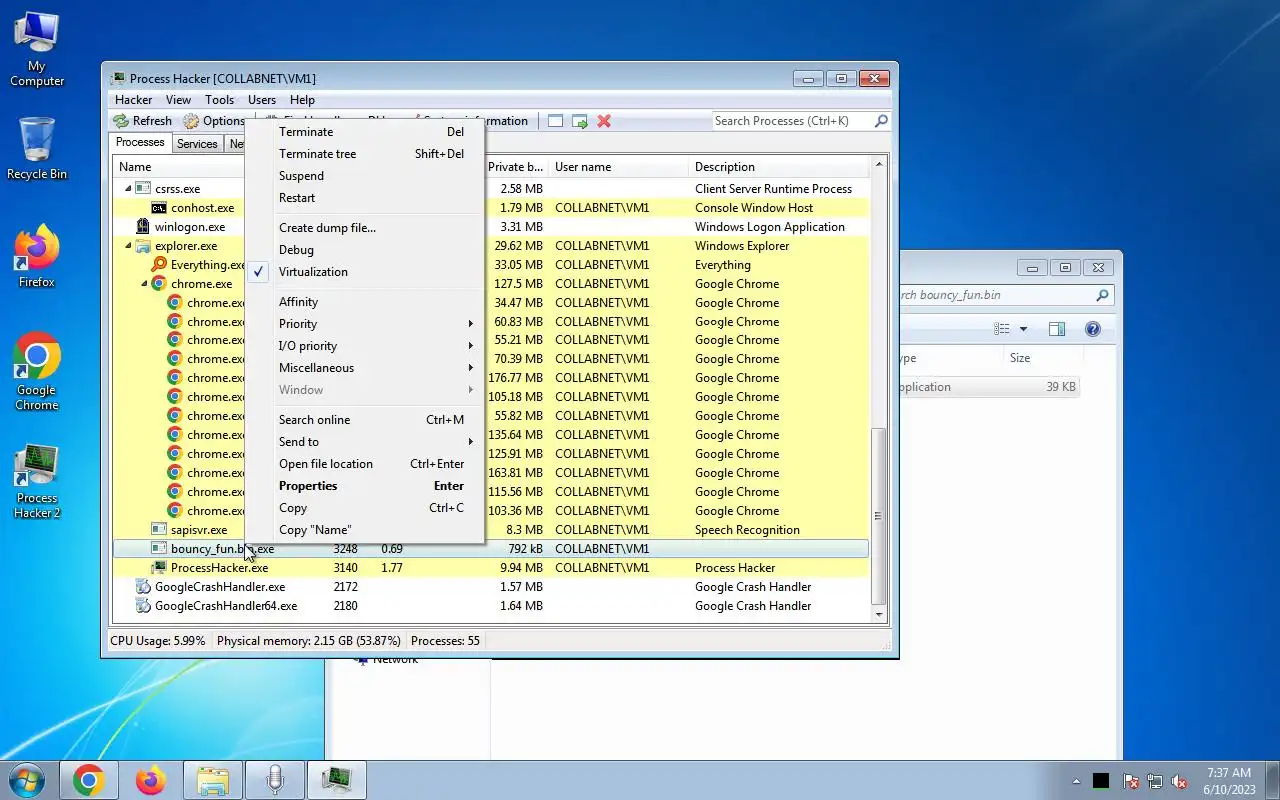1280x800 pixels.
Task: Collapse the explorer.exe tree node
Action: click(127, 246)
